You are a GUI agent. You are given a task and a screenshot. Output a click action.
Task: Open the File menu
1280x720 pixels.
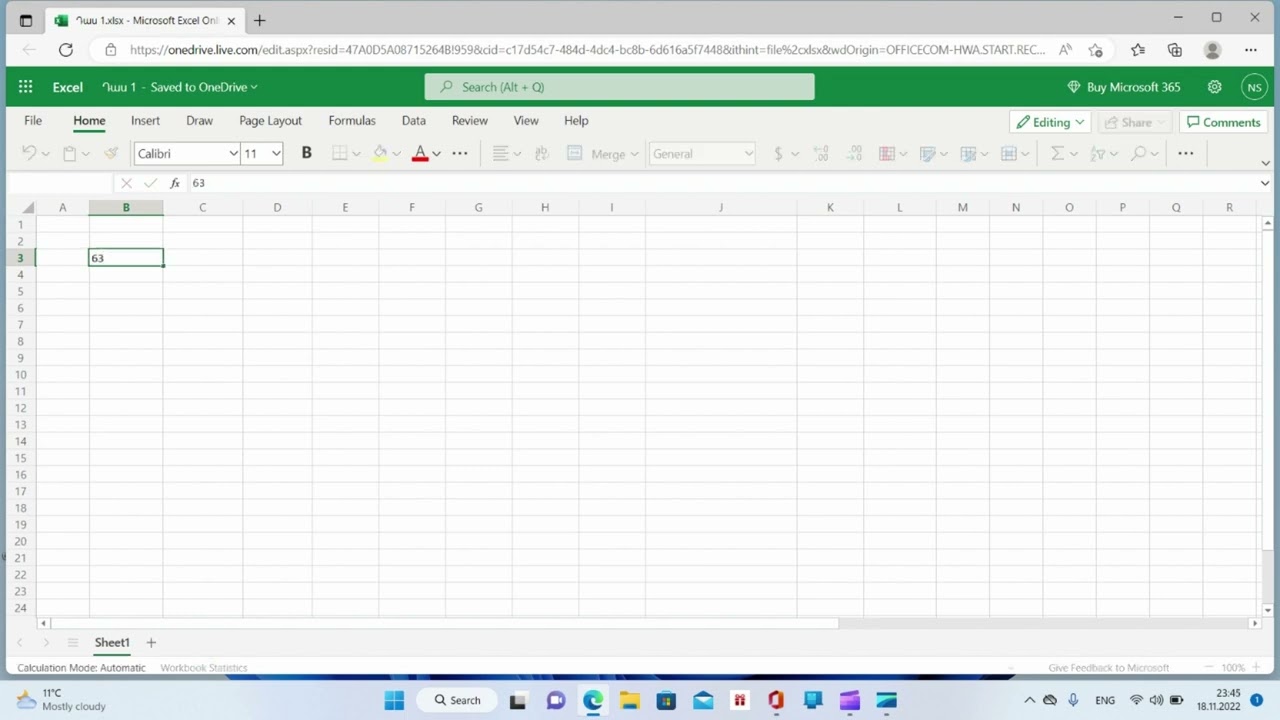tap(33, 120)
